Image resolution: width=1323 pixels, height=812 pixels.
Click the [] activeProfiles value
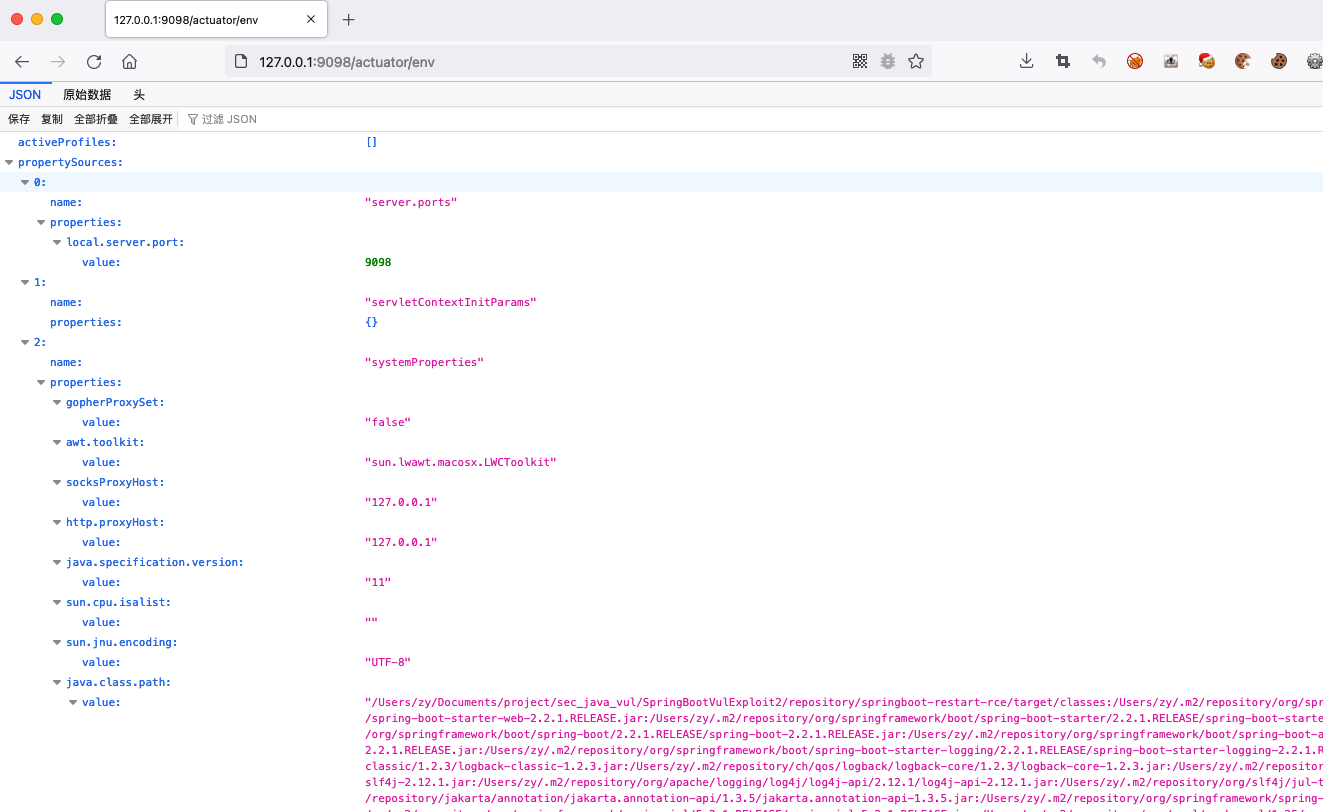point(371,142)
